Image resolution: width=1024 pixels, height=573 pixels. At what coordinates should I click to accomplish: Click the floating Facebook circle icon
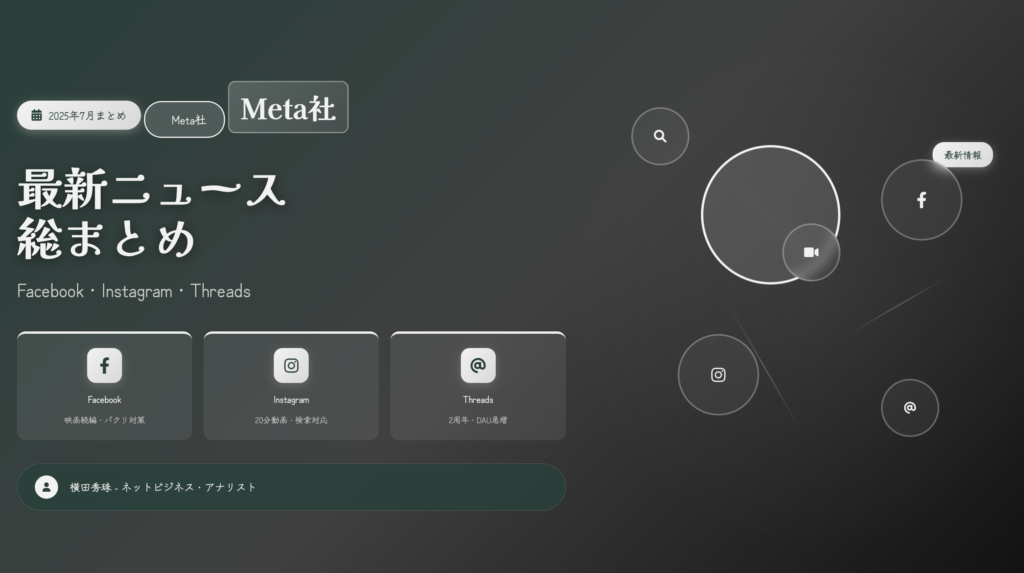(921, 200)
